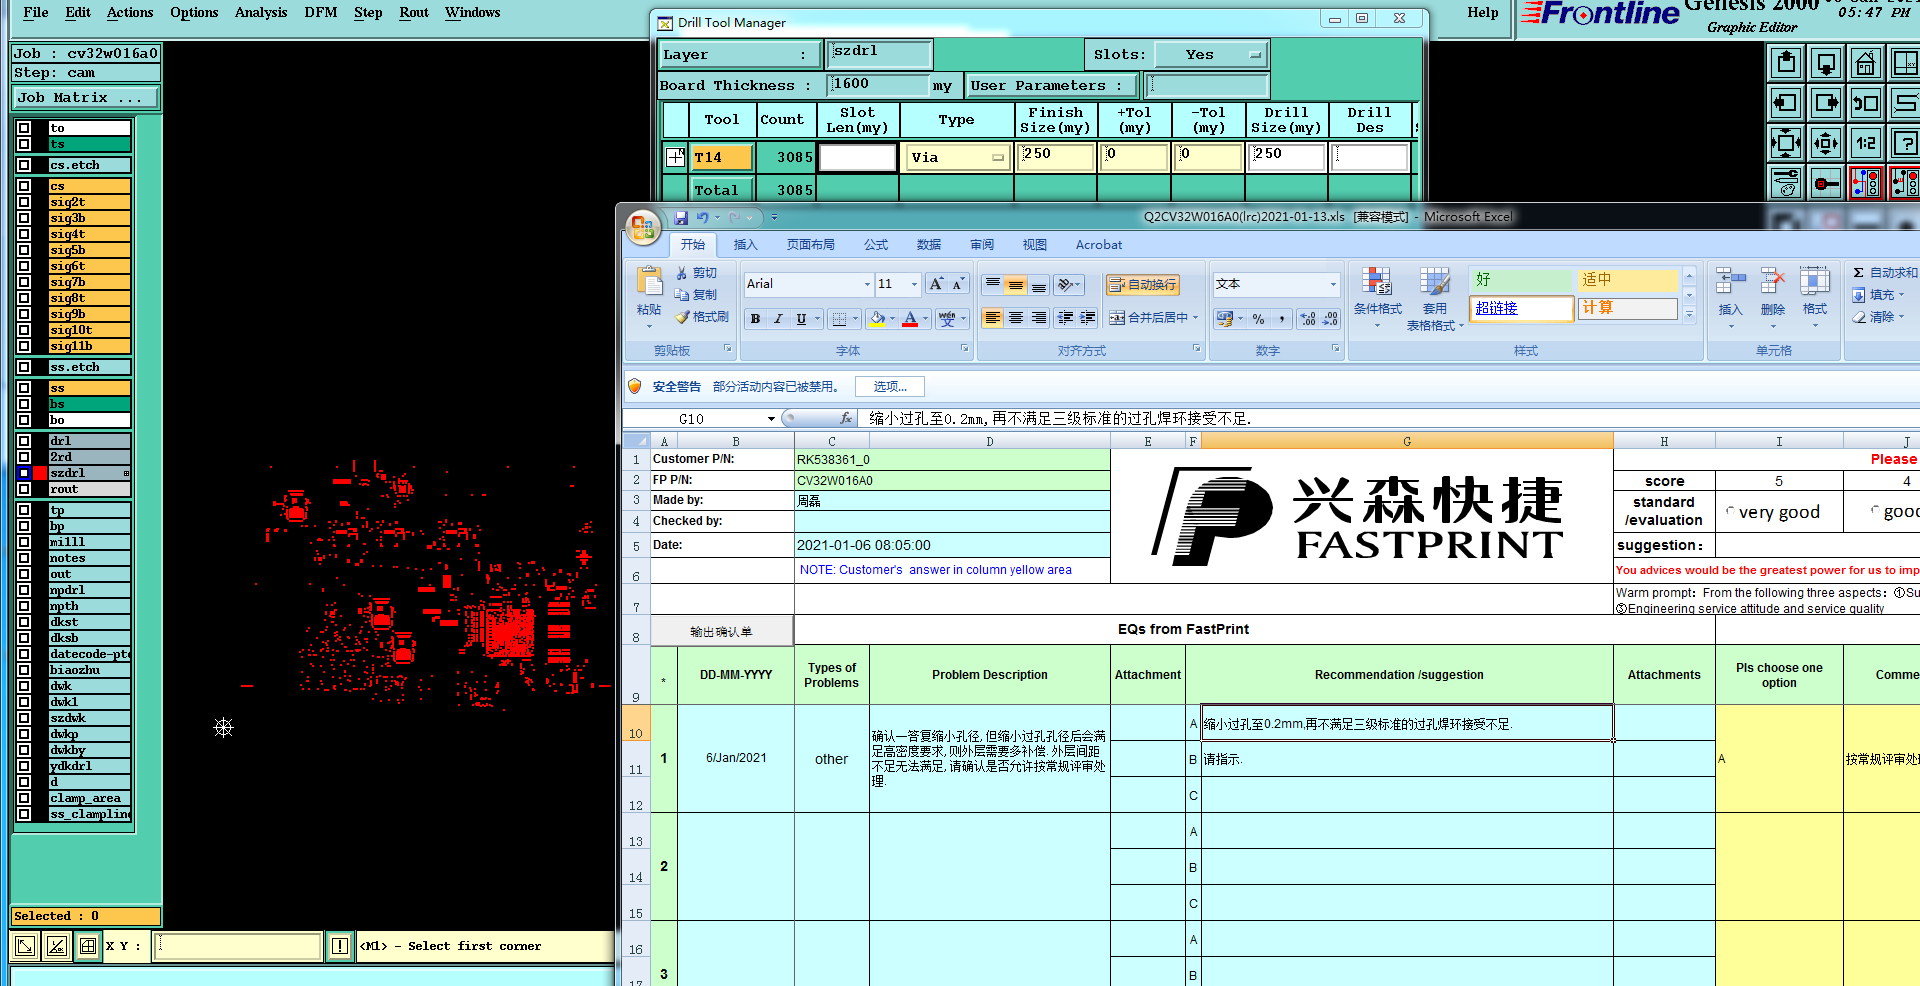Click the Board Thickness 1600 field
This screenshot has height=986, width=1920.
click(879, 84)
